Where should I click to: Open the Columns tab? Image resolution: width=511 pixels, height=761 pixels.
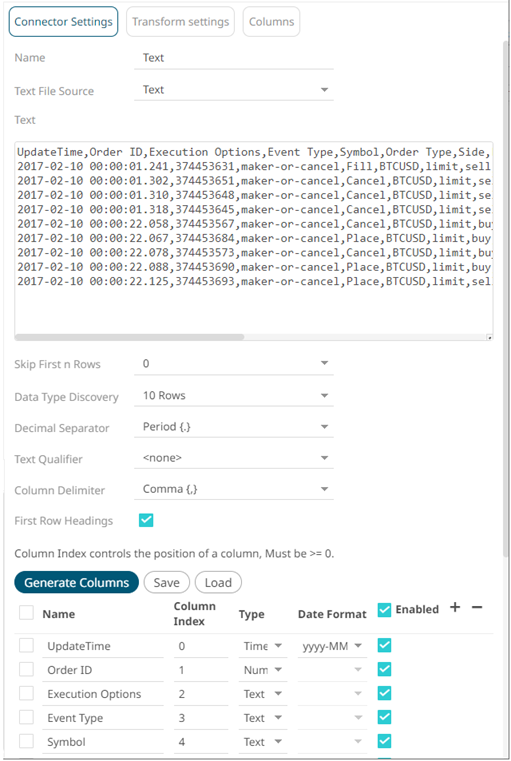click(x=271, y=22)
